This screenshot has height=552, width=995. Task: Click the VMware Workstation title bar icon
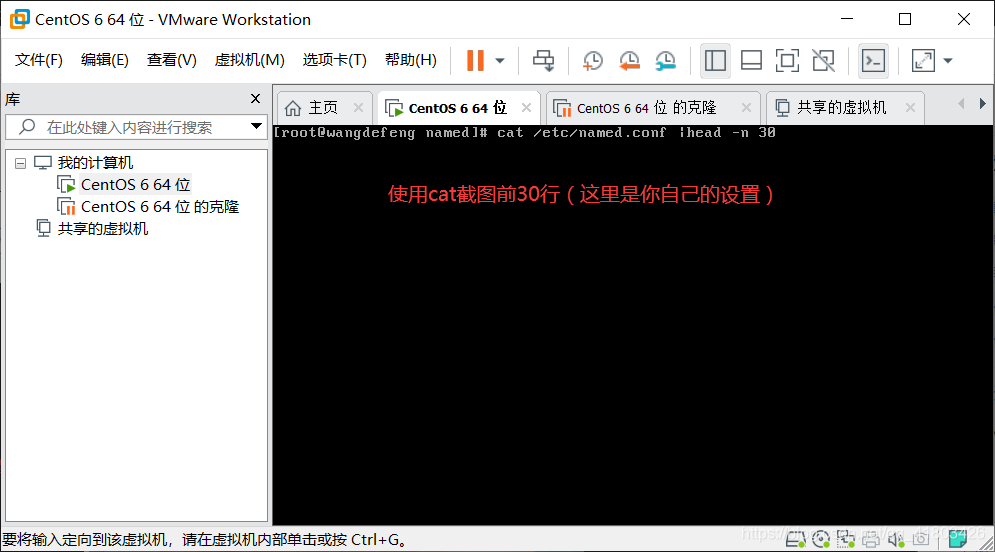point(20,19)
